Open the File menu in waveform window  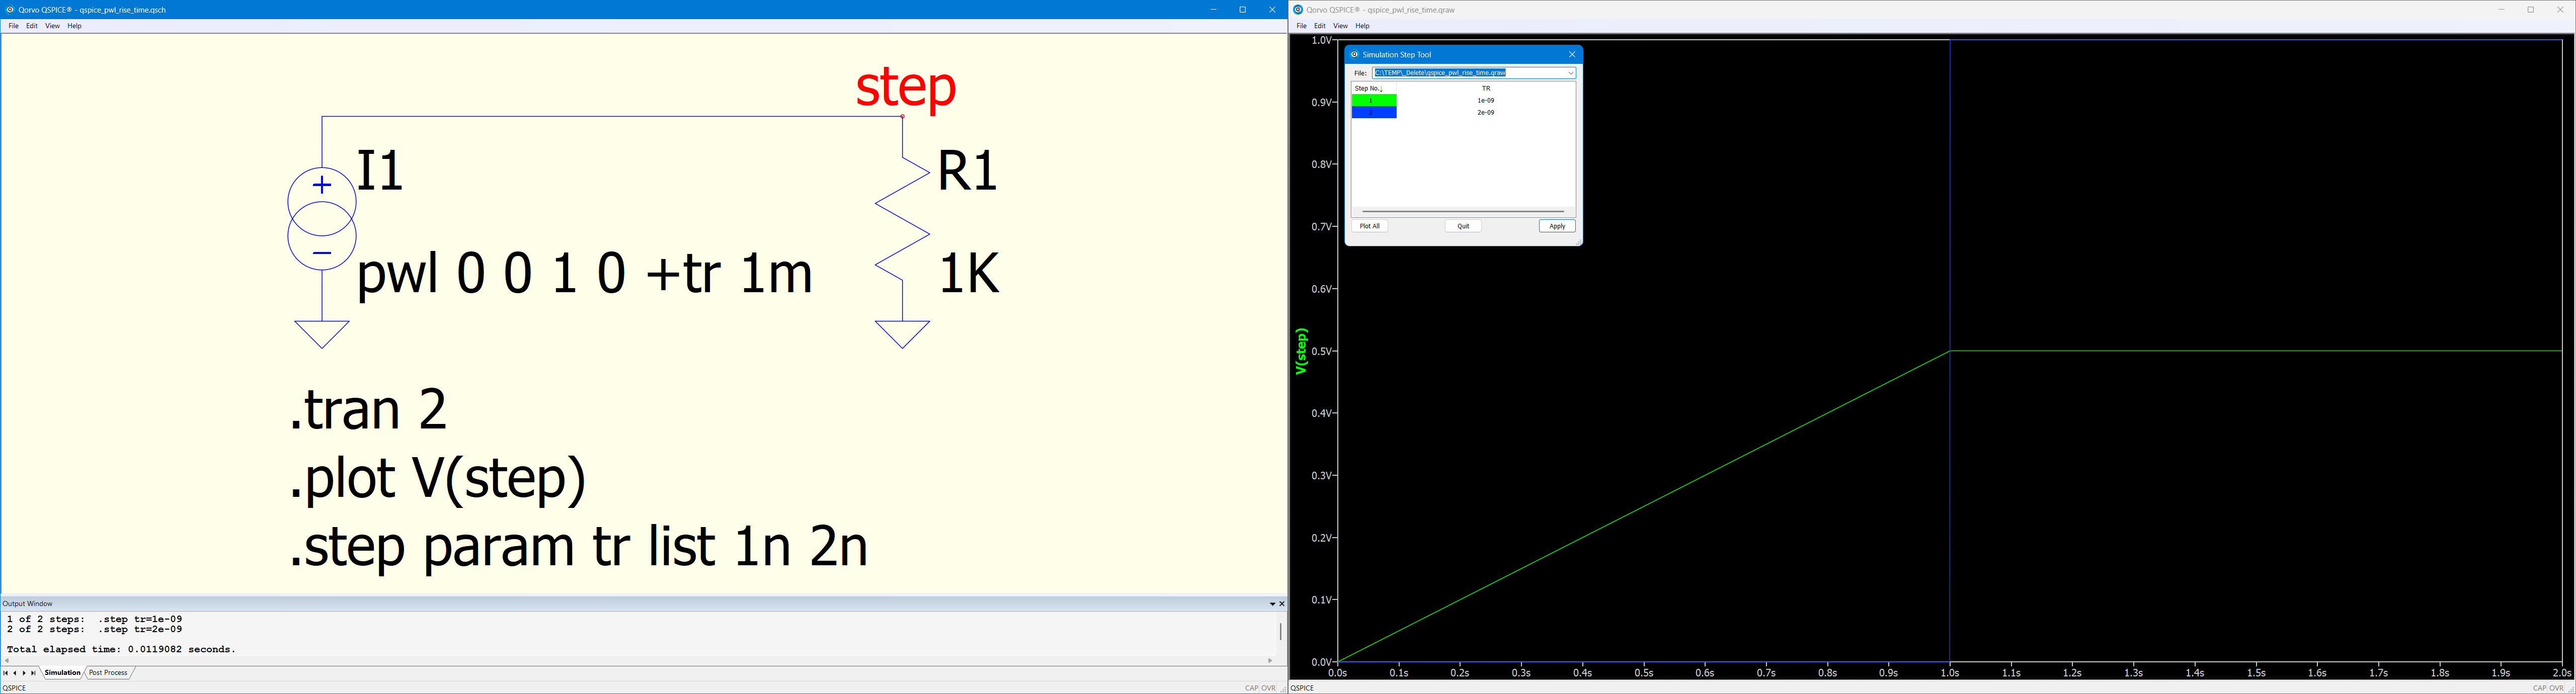(x=1301, y=26)
